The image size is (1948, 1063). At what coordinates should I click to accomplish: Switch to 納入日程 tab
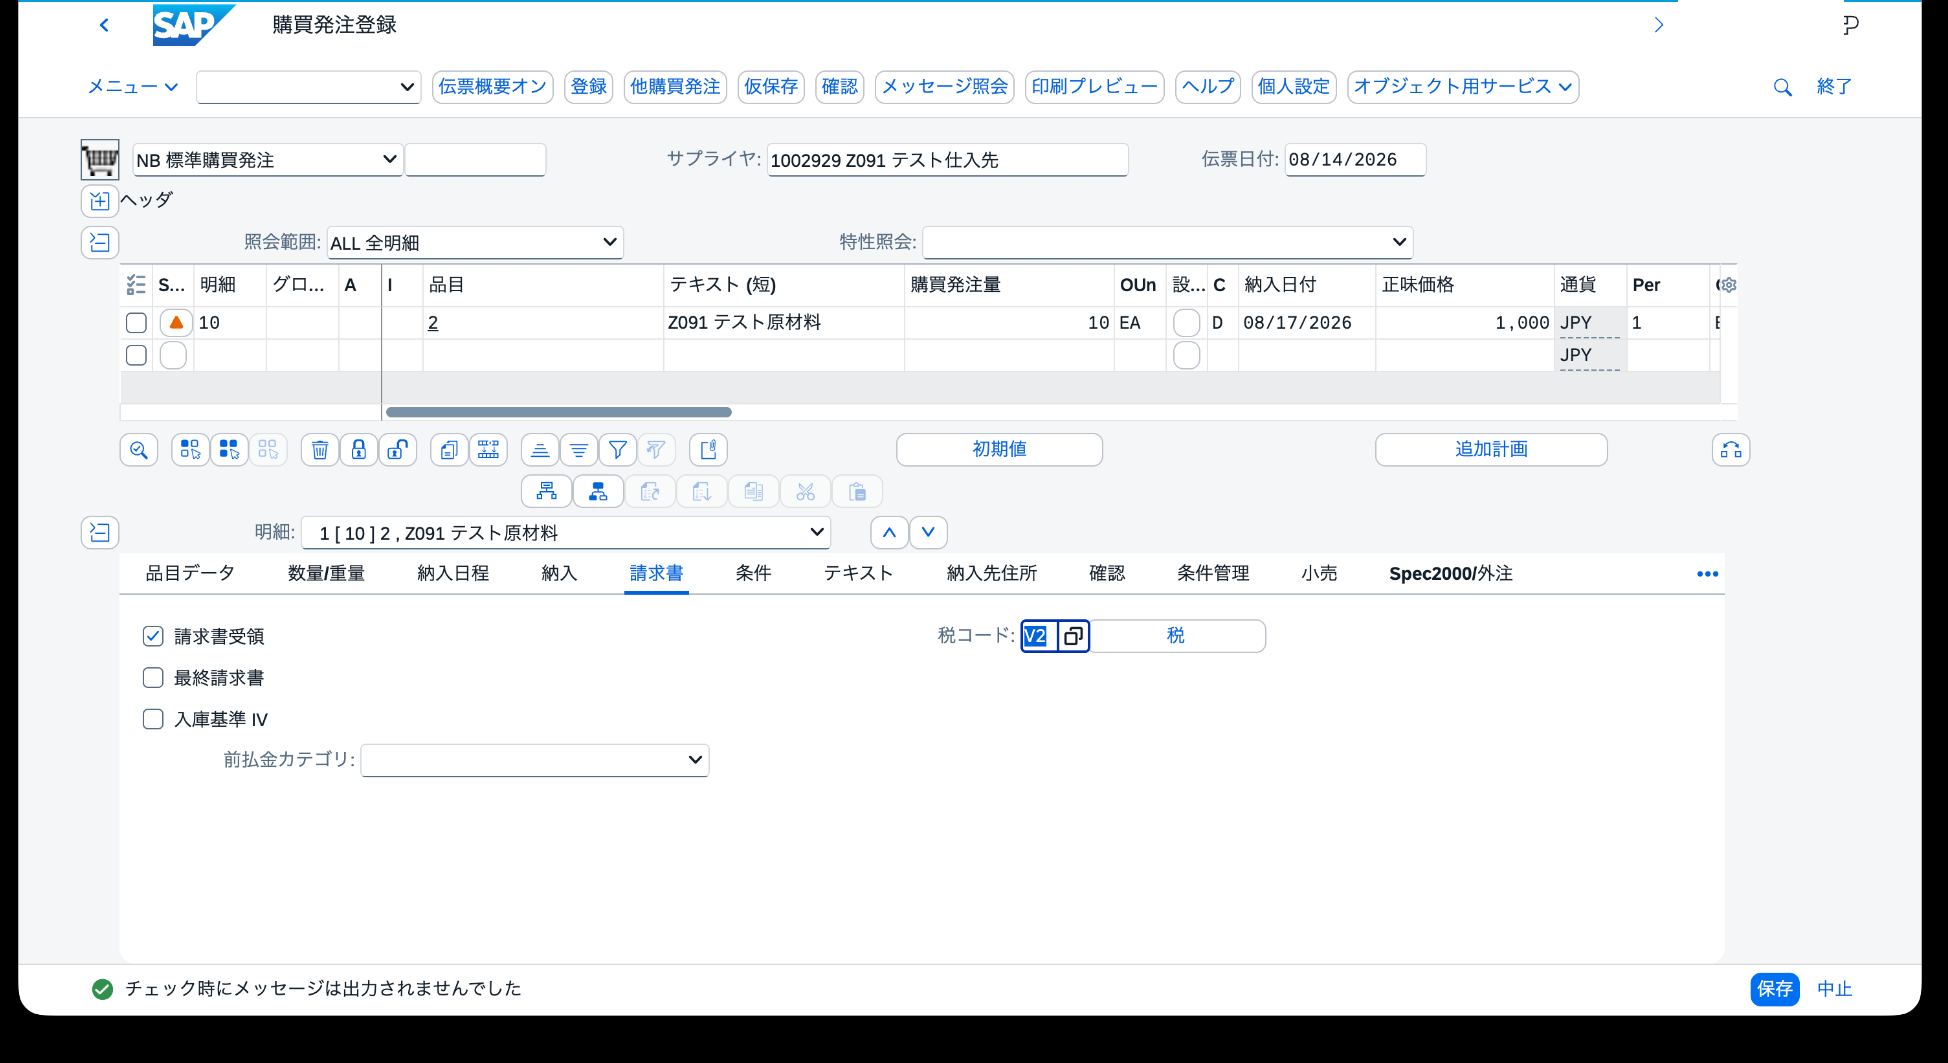click(x=453, y=573)
